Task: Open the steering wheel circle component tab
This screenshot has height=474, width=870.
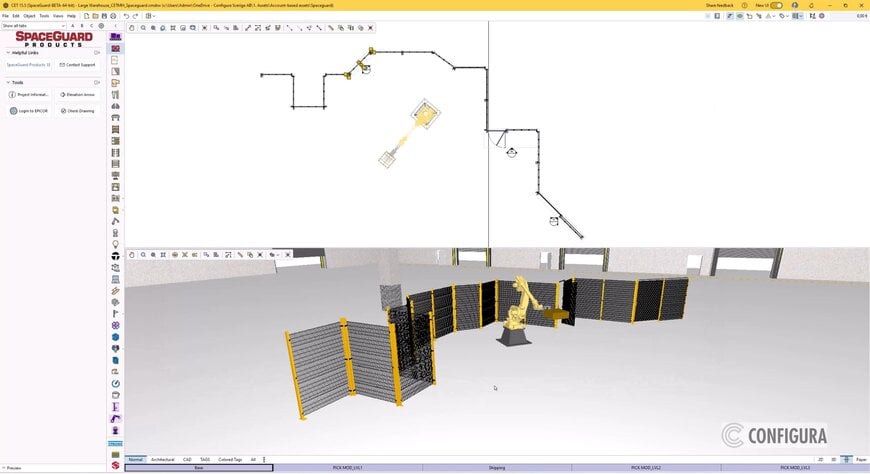Action: (115, 256)
